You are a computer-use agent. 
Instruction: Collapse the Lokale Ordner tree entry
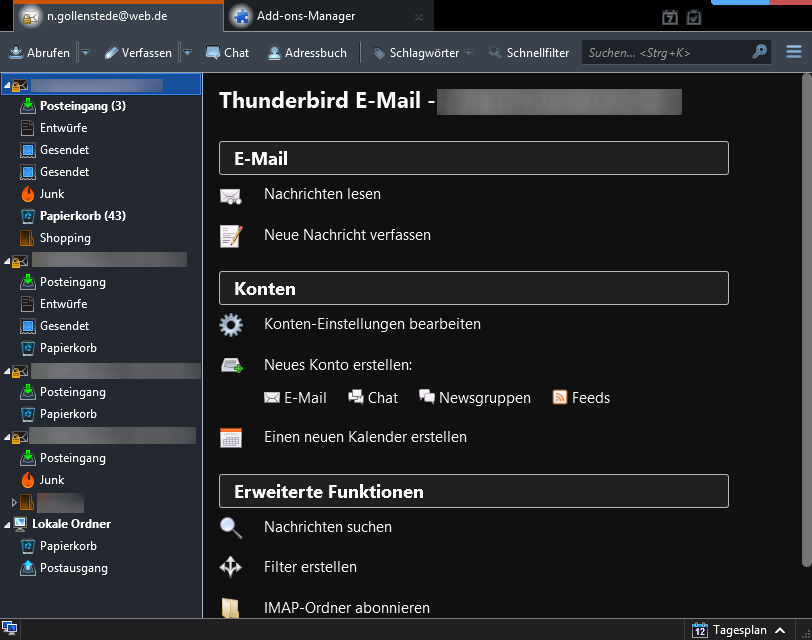[x=8, y=523]
